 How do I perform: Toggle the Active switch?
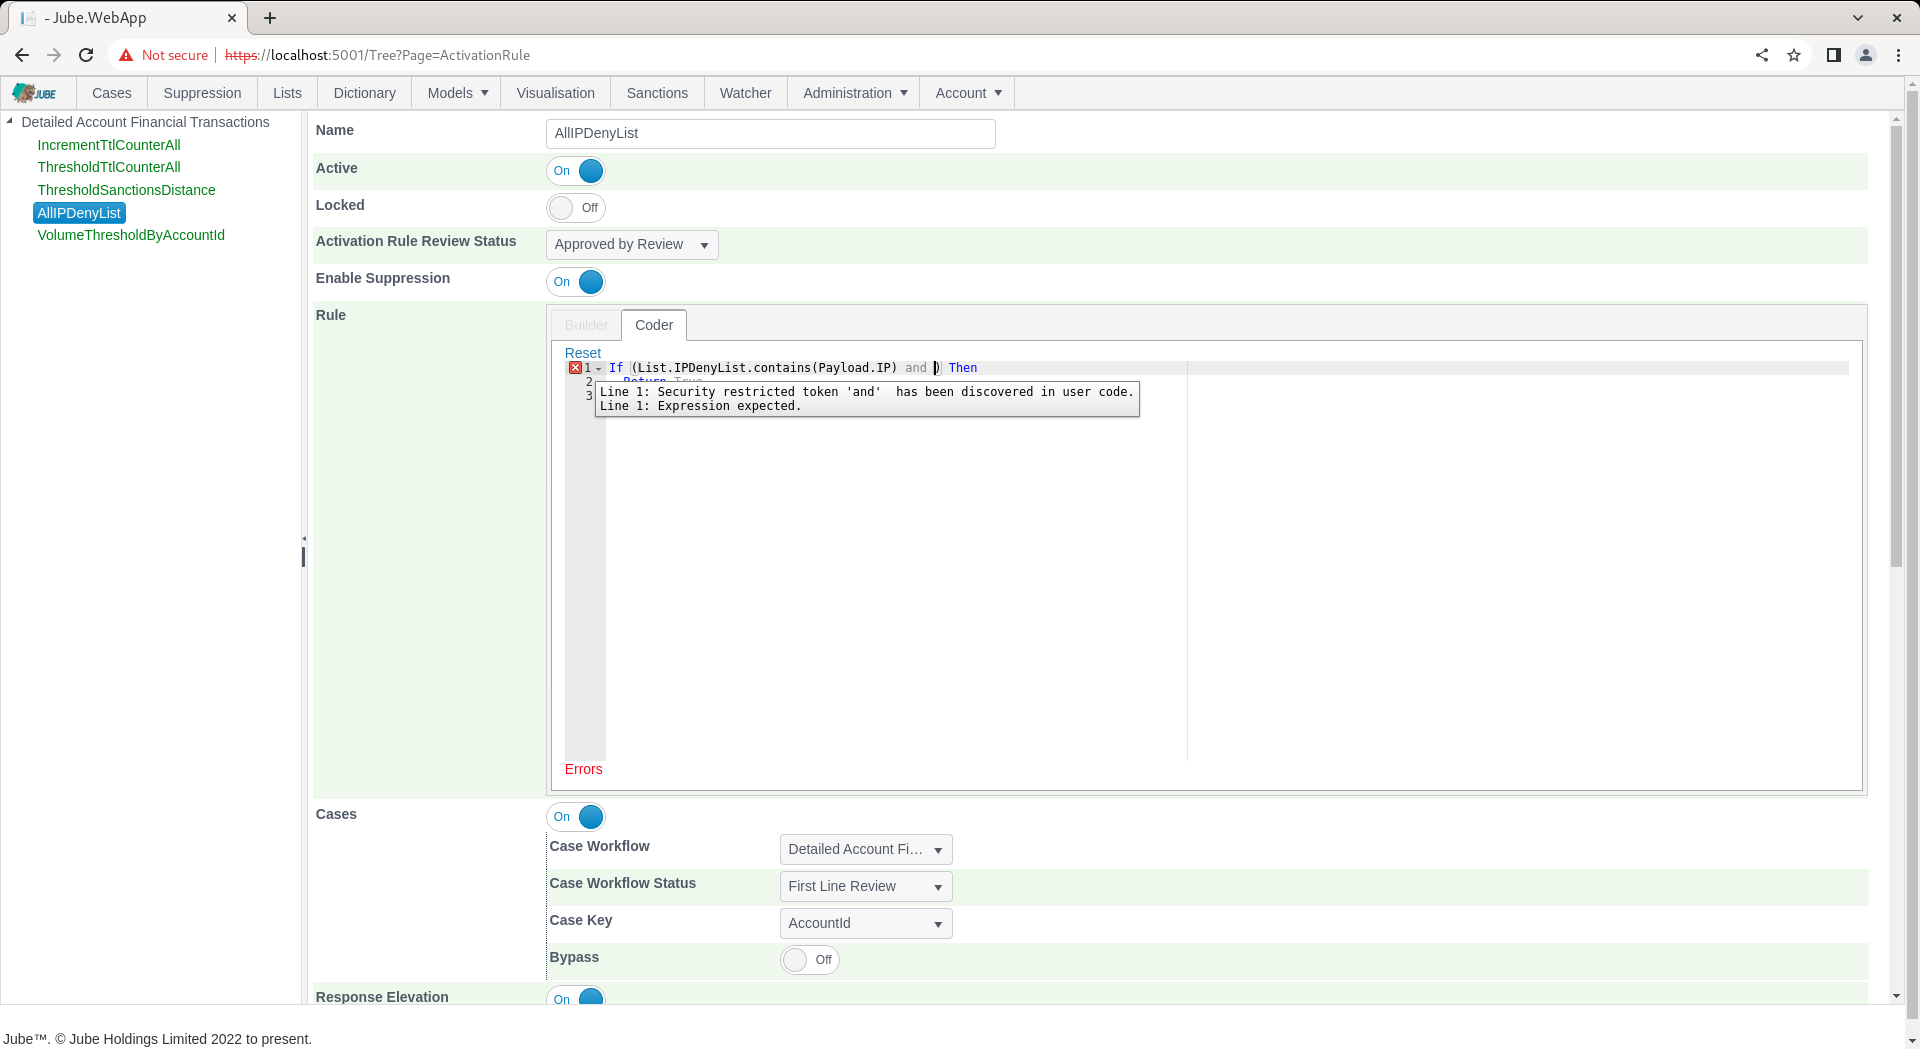tap(576, 171)
